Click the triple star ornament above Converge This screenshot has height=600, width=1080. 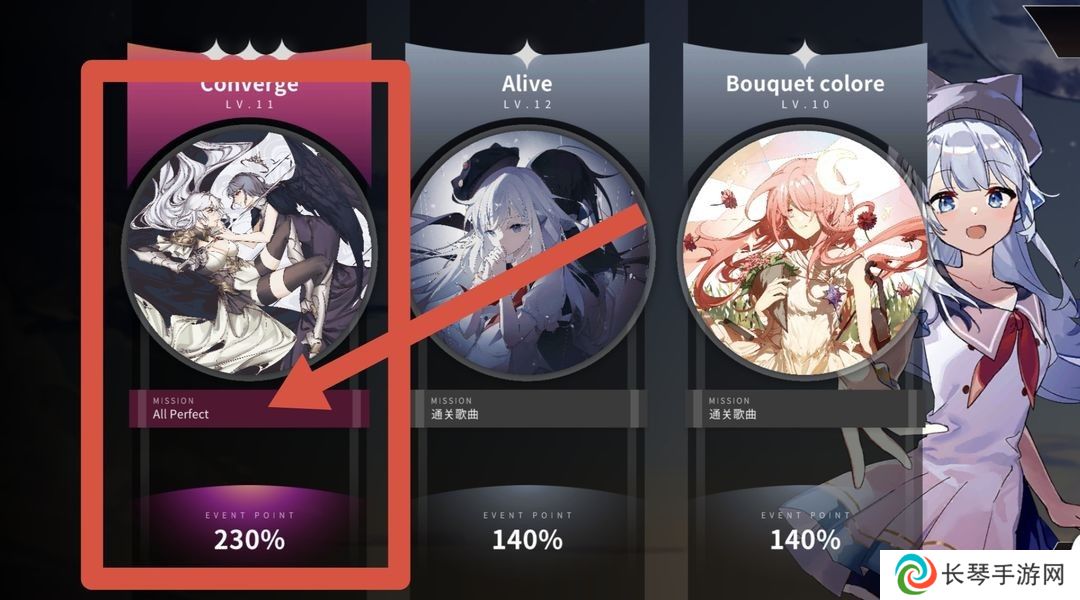coord(249,50)
